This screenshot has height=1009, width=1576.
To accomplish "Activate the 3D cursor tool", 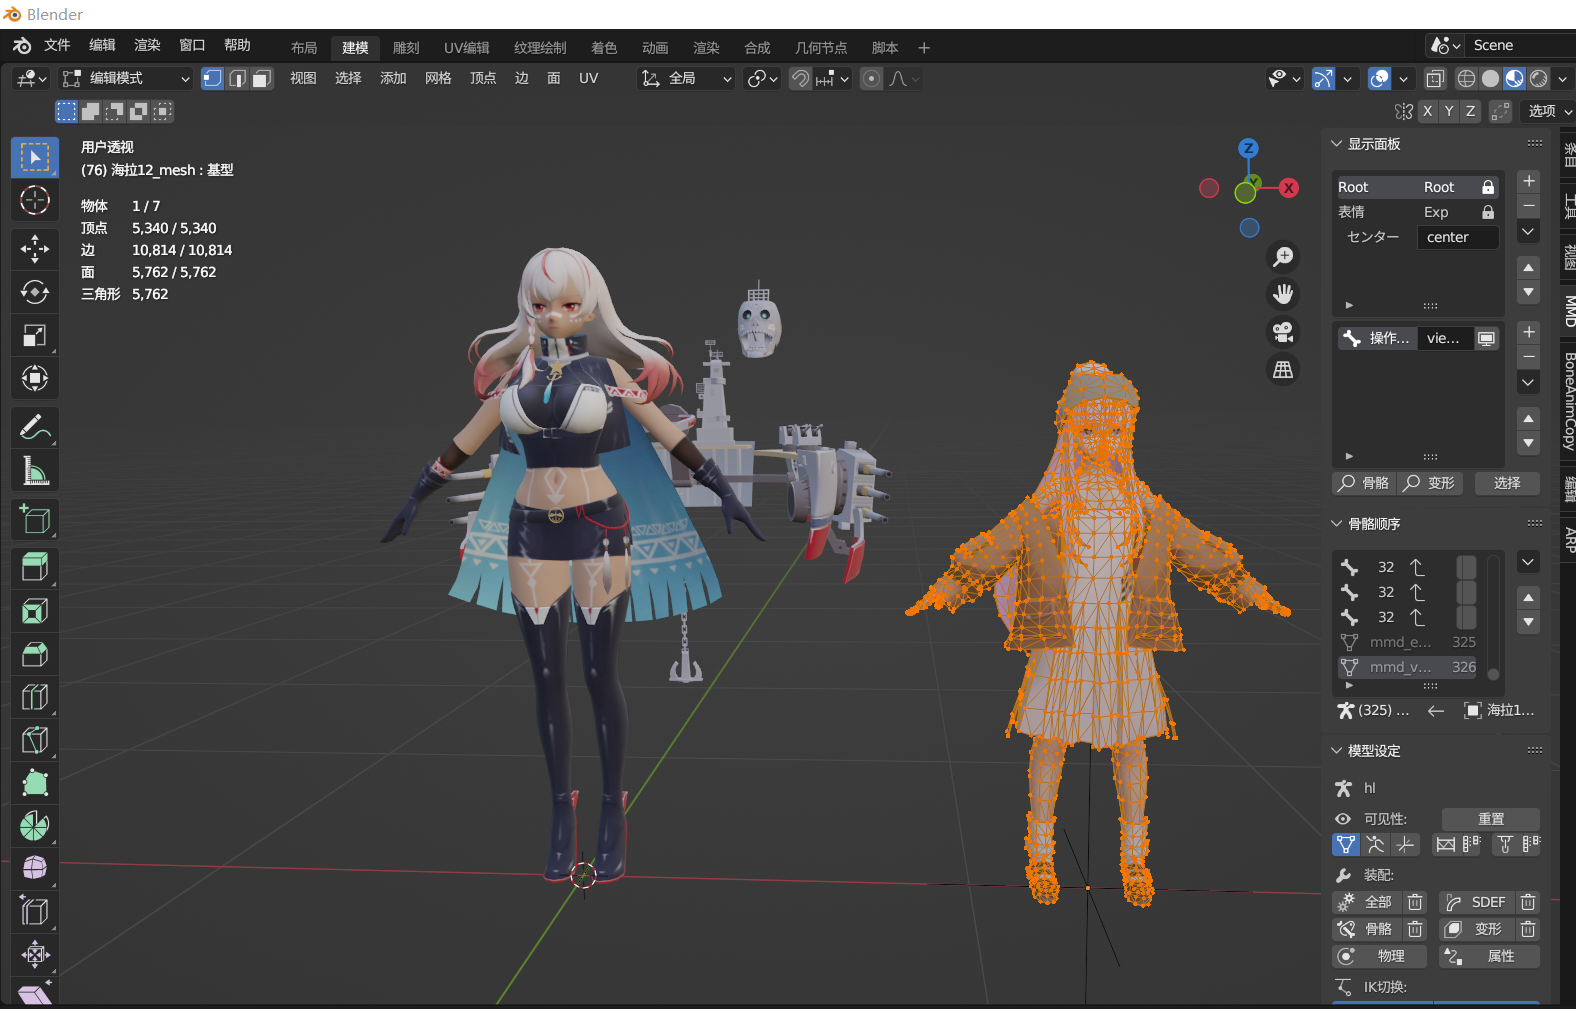I will tap(35, 201).
